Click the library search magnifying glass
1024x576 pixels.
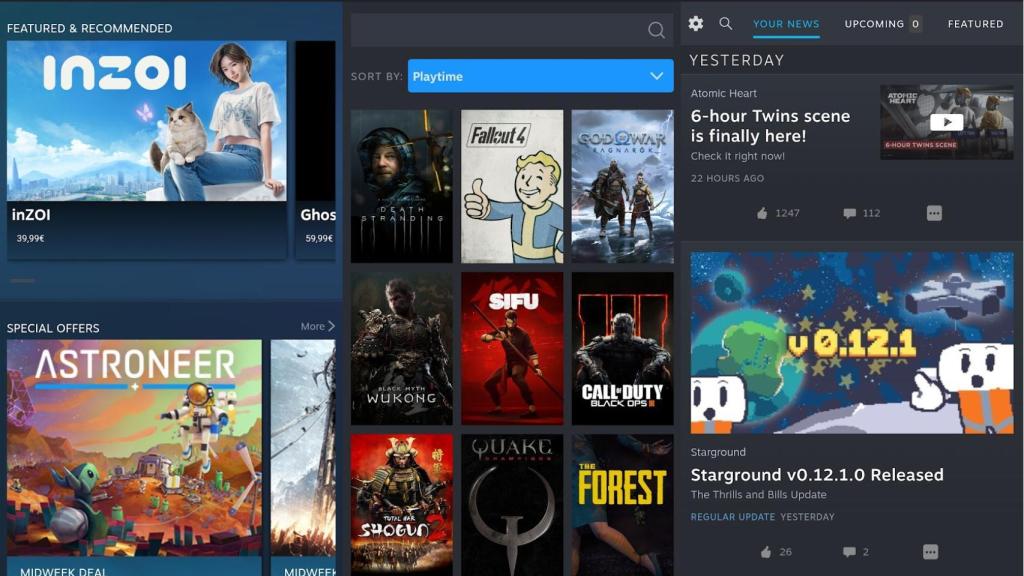[x=655, y=29]
